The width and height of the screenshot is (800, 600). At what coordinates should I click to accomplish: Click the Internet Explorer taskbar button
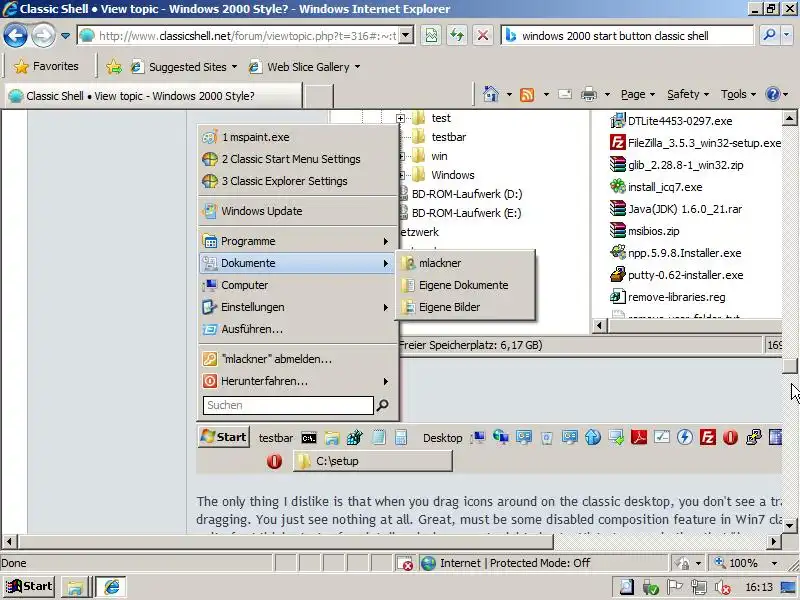tap(111, 587)
